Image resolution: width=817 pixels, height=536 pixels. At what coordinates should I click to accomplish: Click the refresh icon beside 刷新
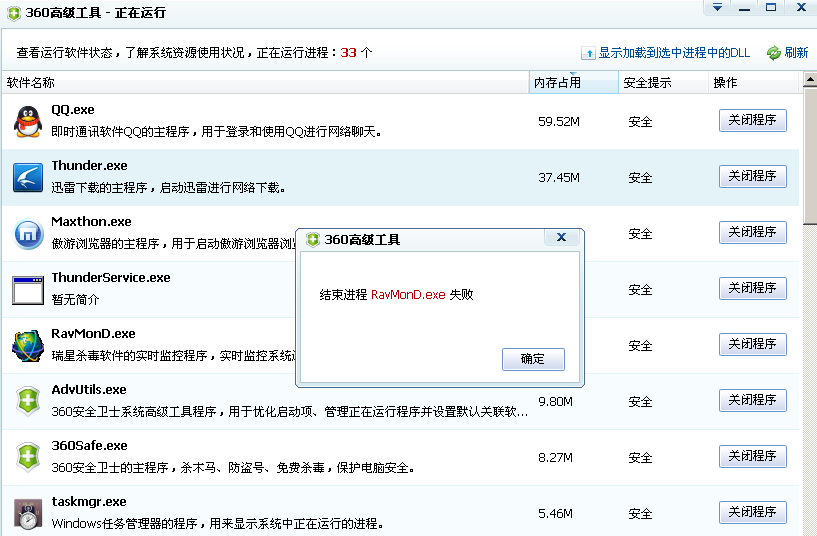pos(774,53)
